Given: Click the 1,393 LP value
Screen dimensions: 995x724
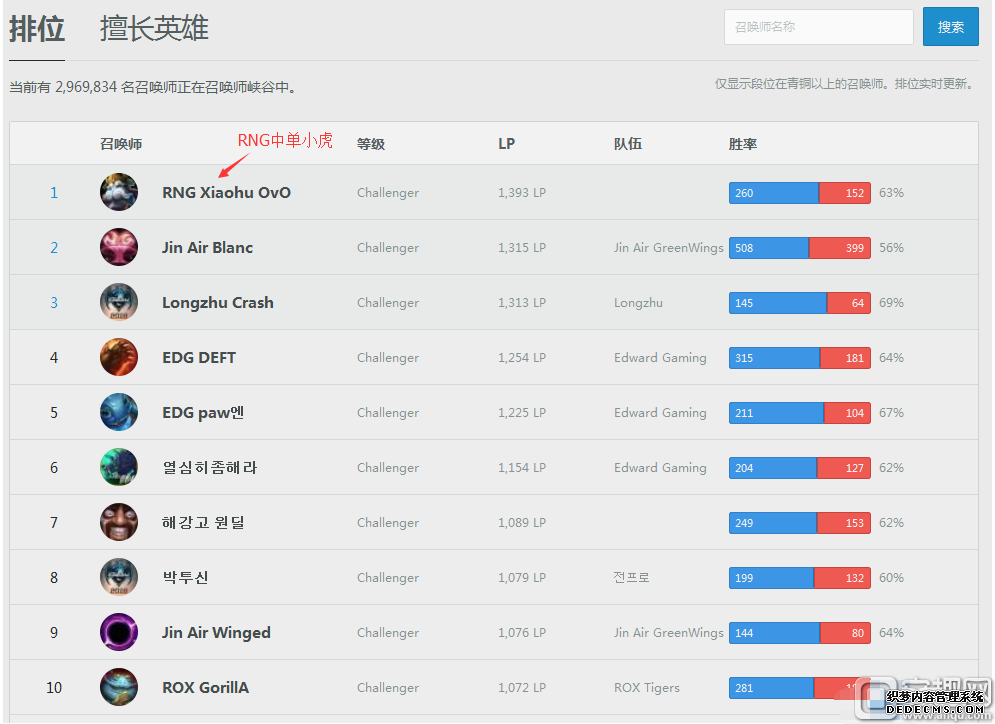Looking at the screenshot, I should click(522, 193).
